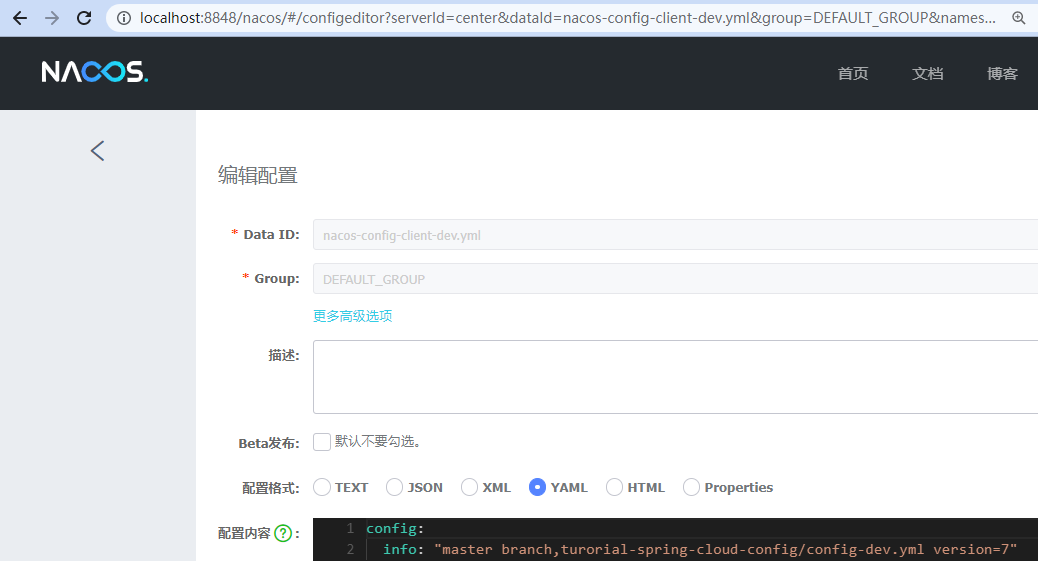The width and height of the screenshot is (1038, 561).
Task: Click the 'info:' line in code editor
Action: coord(702,549)
